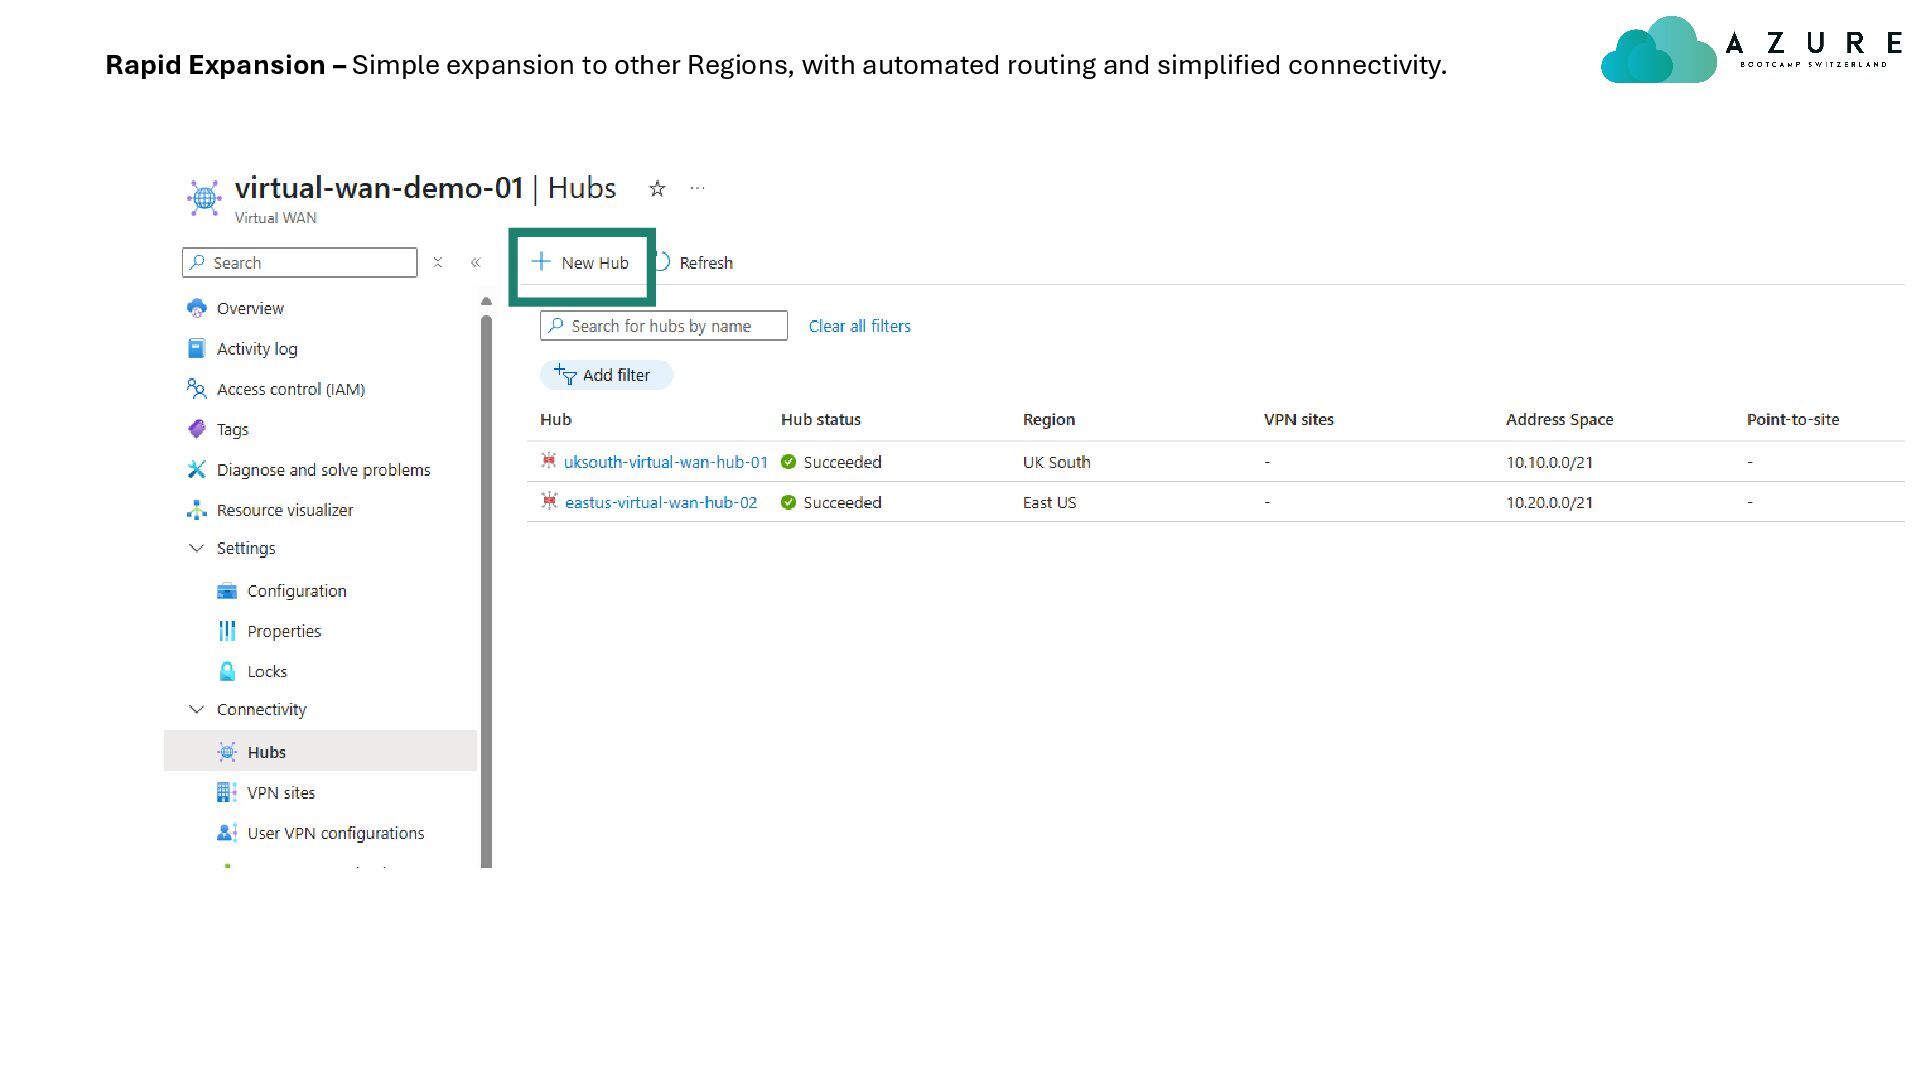Click the Access control people icon
This screenshot has width=1920, height=1080.
pos(197,388)
